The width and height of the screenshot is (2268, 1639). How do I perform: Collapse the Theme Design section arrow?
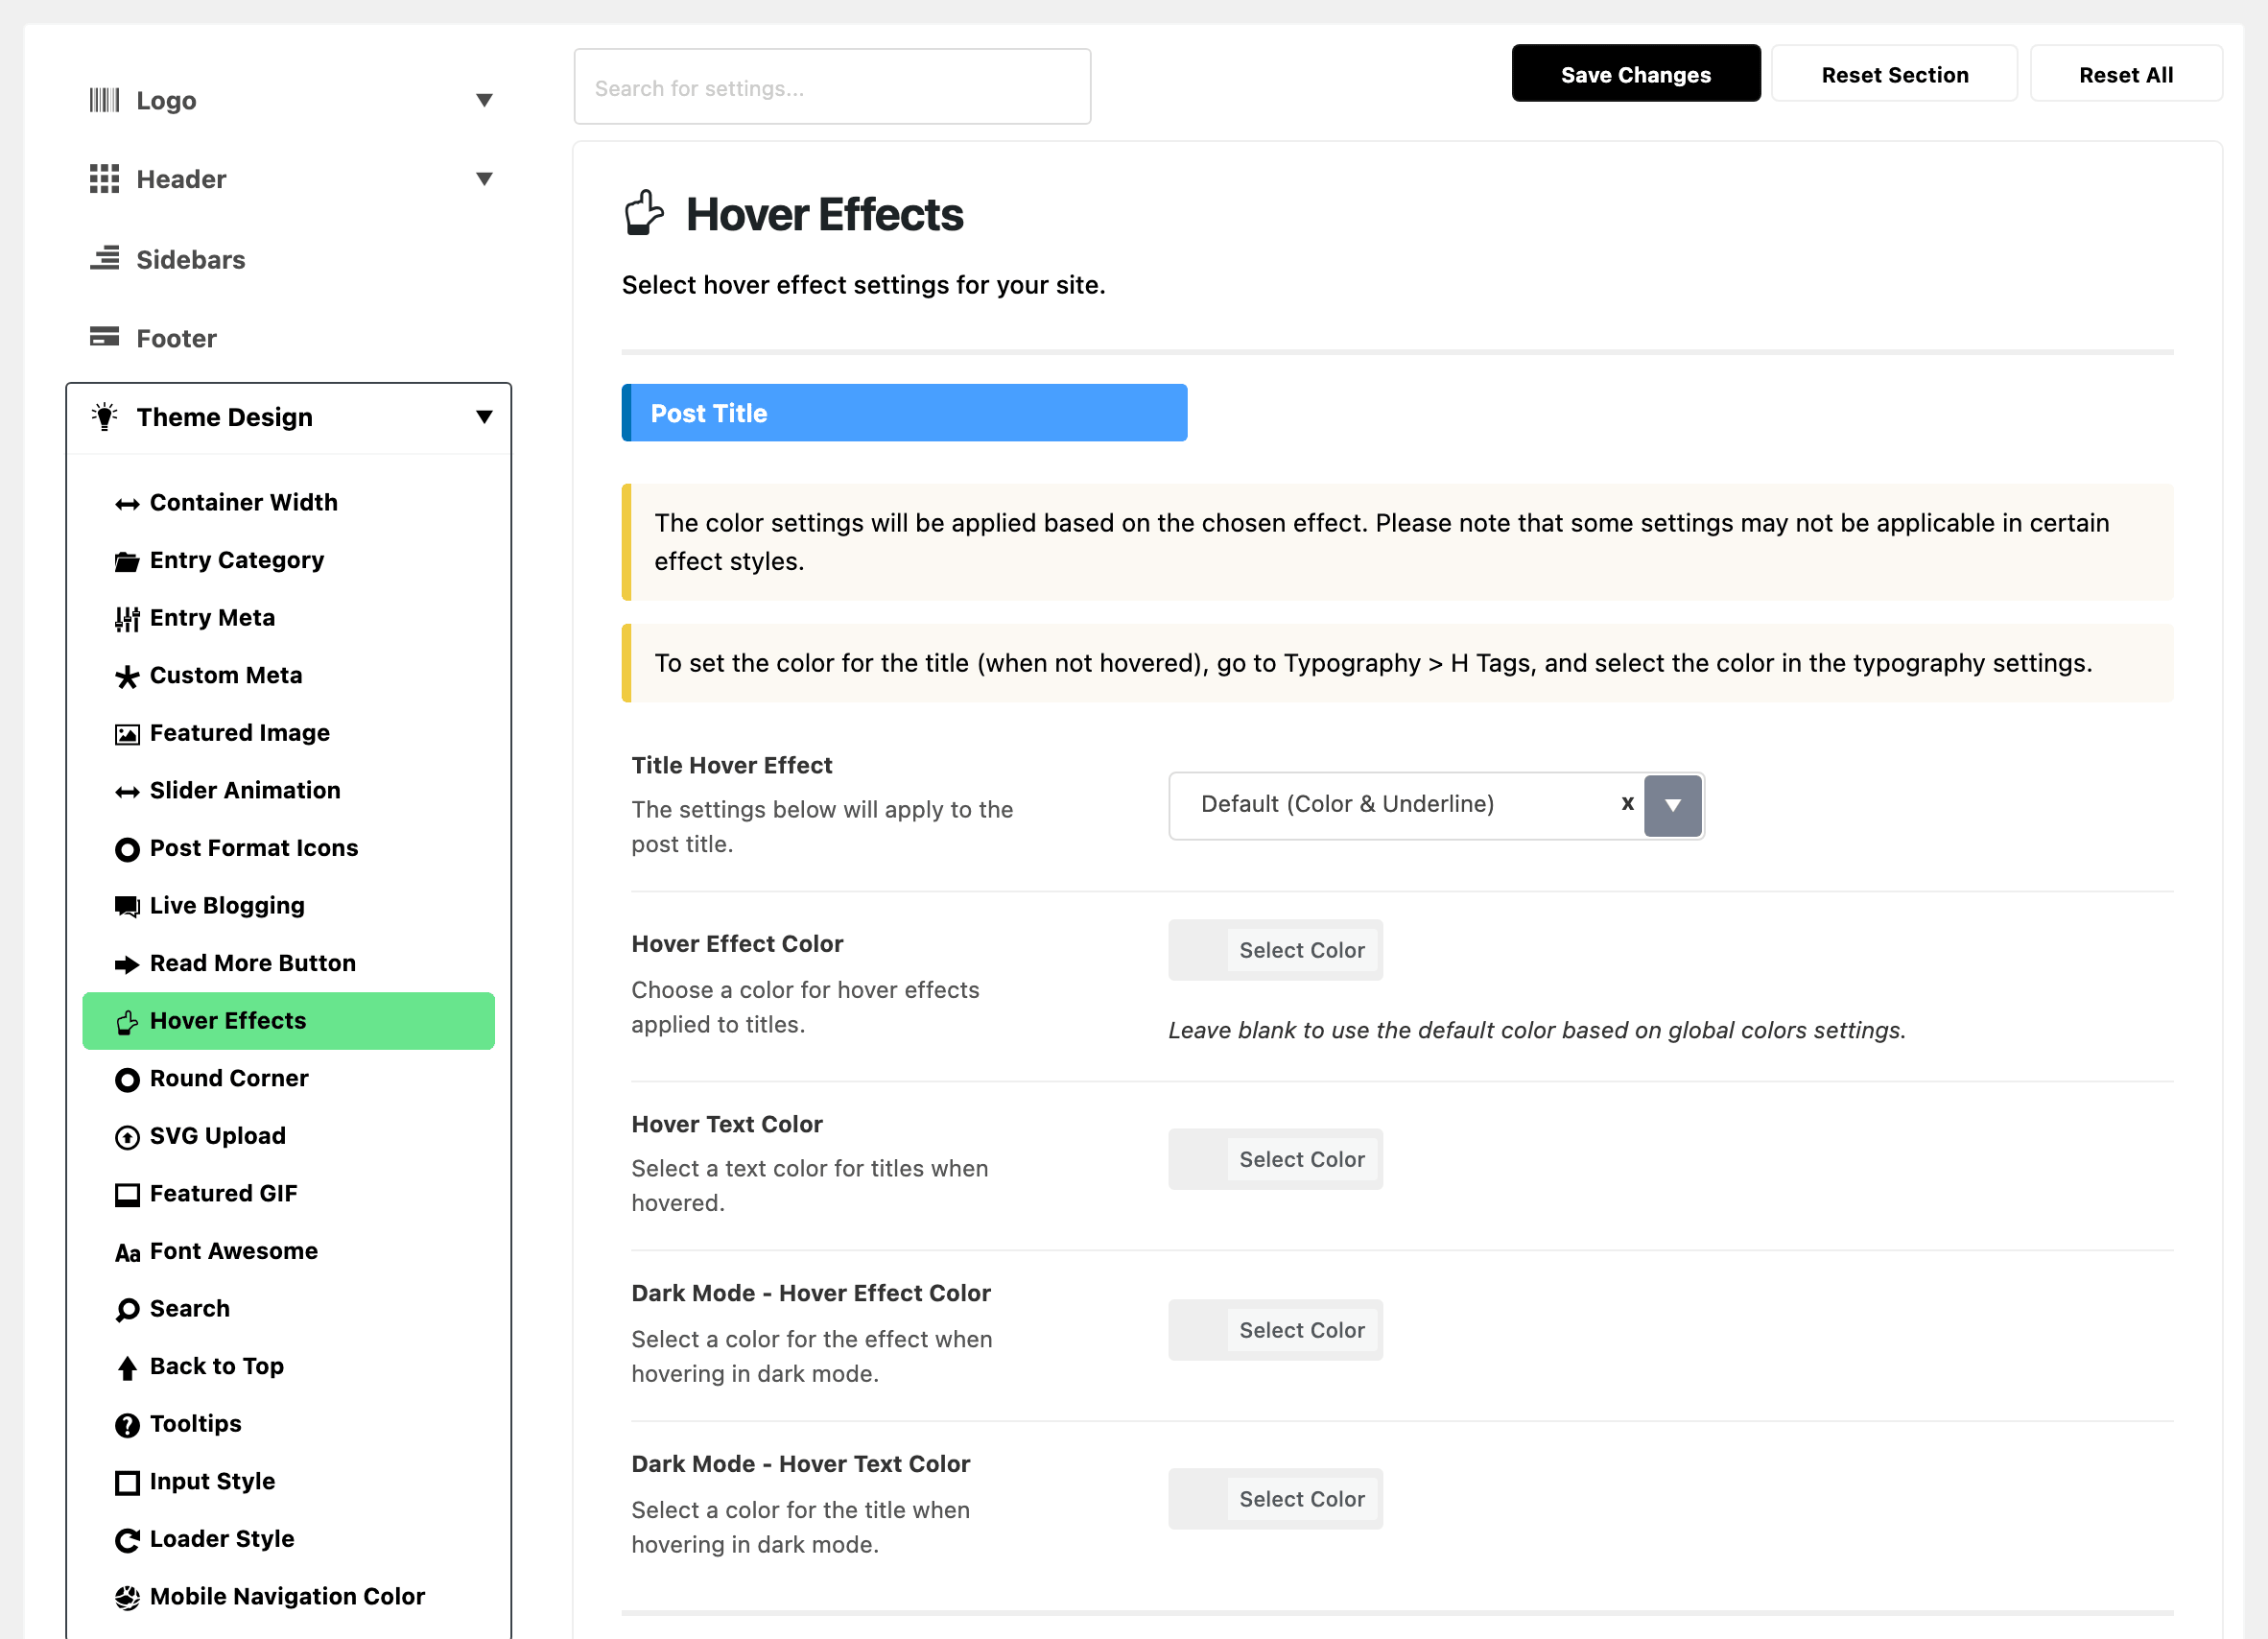pyautogui.click(x=484, y=417)
